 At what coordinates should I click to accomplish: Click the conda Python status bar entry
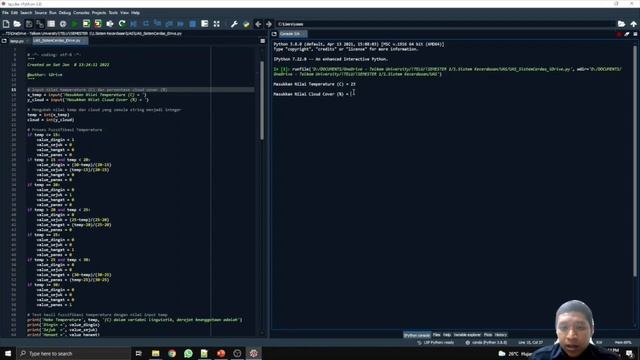[486, 342]
